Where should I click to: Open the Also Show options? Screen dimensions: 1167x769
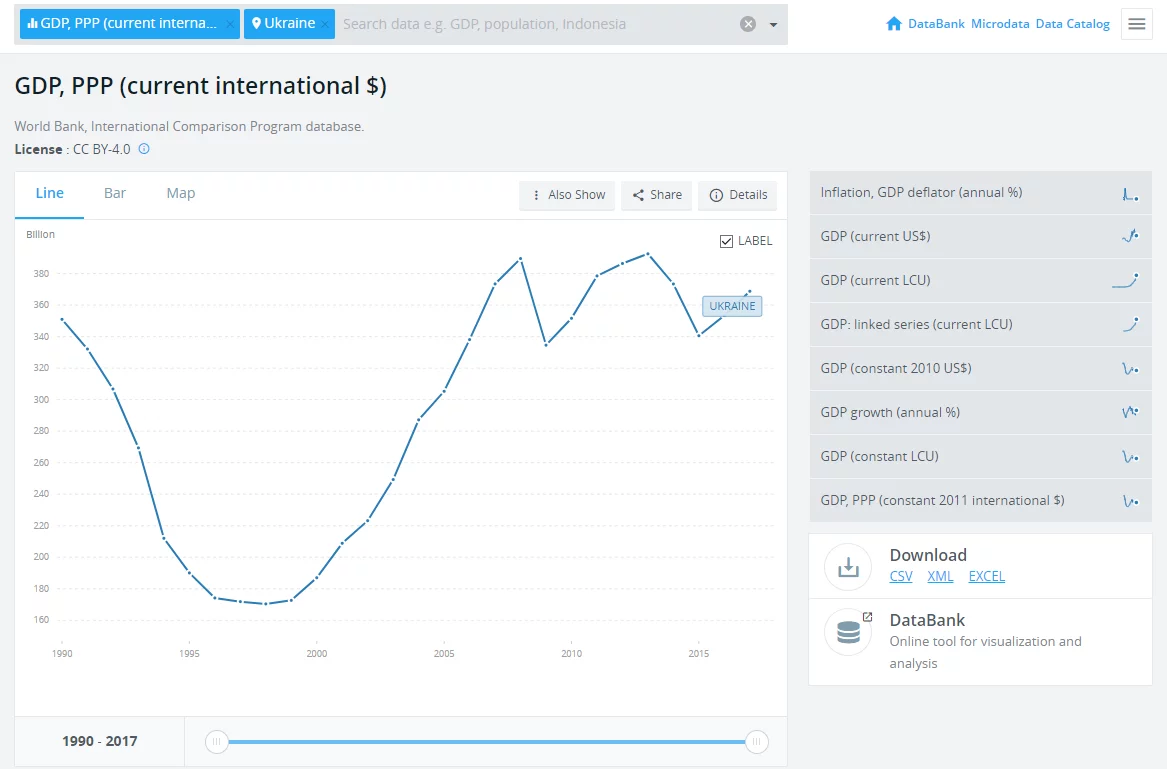point(568,195)
